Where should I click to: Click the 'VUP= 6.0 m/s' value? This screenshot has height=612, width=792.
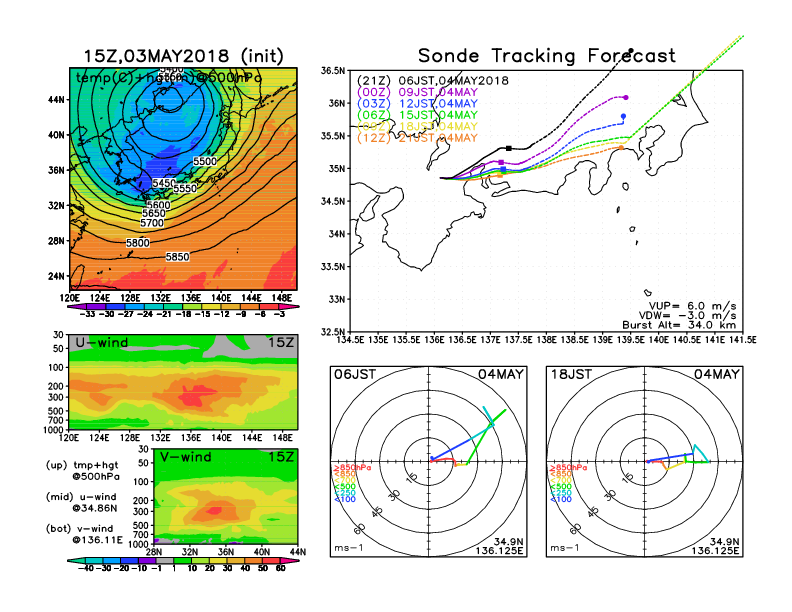(x=692, y=306)
